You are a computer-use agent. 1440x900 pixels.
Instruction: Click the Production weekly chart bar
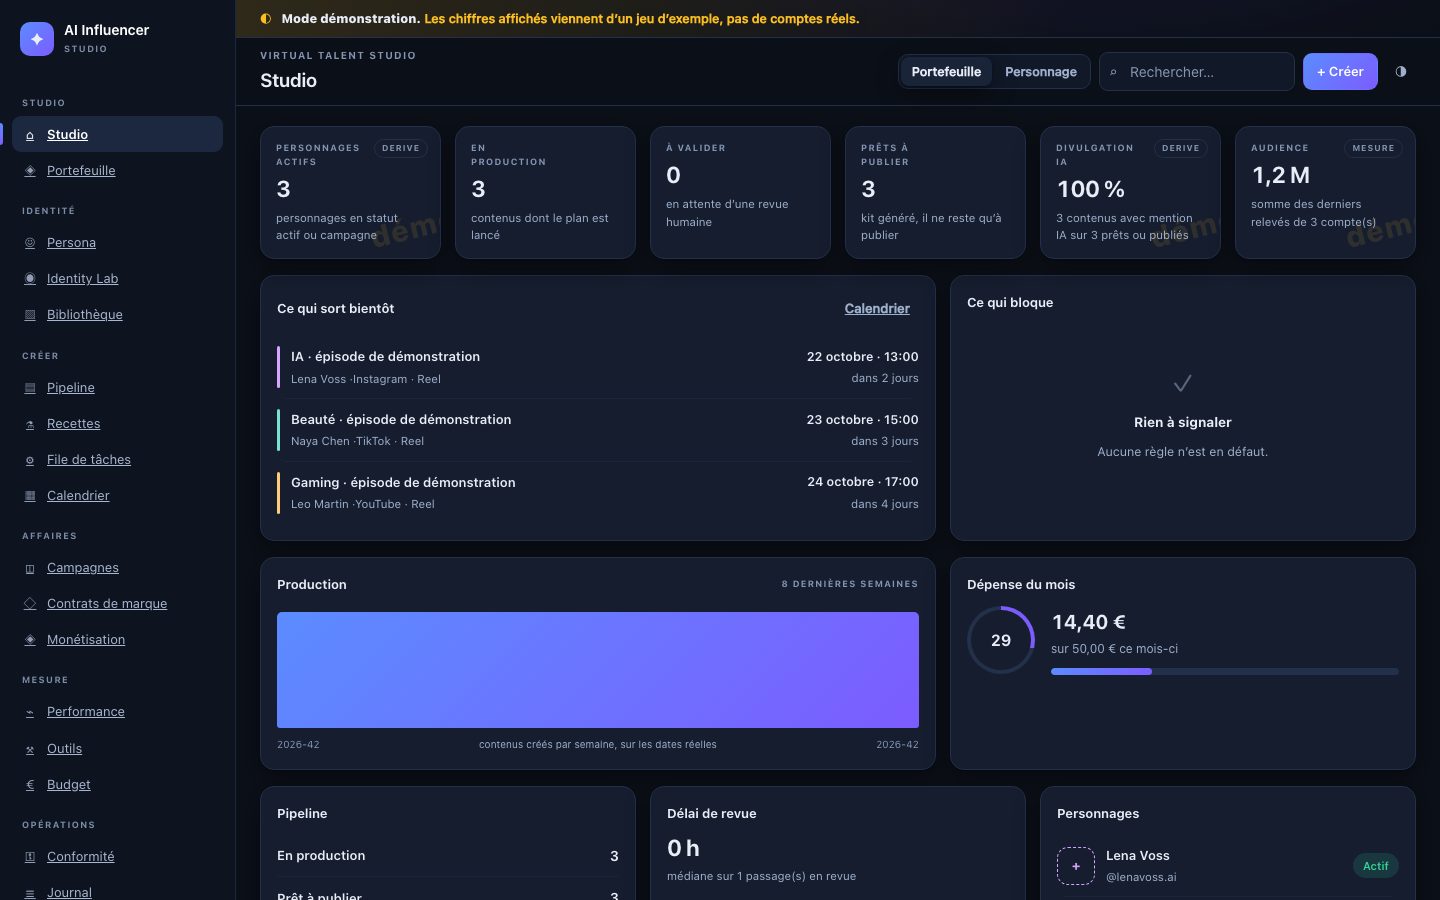click(598, 670)
